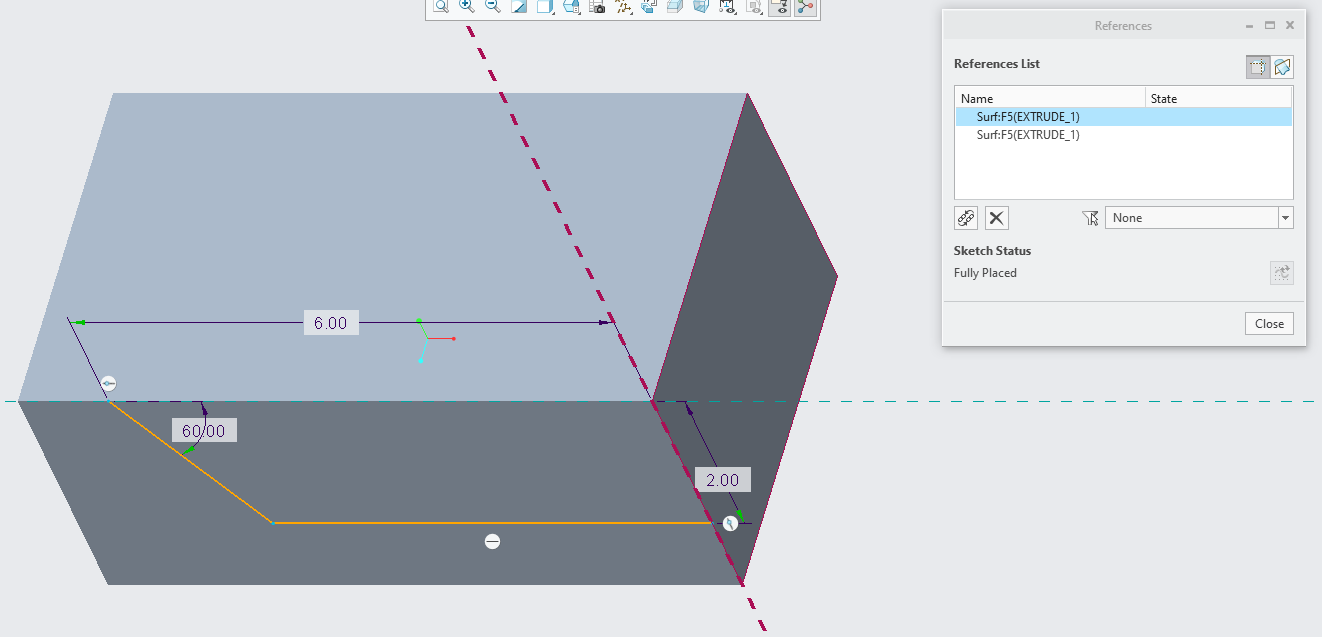
Task: Click the Repaint icon
Action: pyautogui.click(x=518, y=6)
